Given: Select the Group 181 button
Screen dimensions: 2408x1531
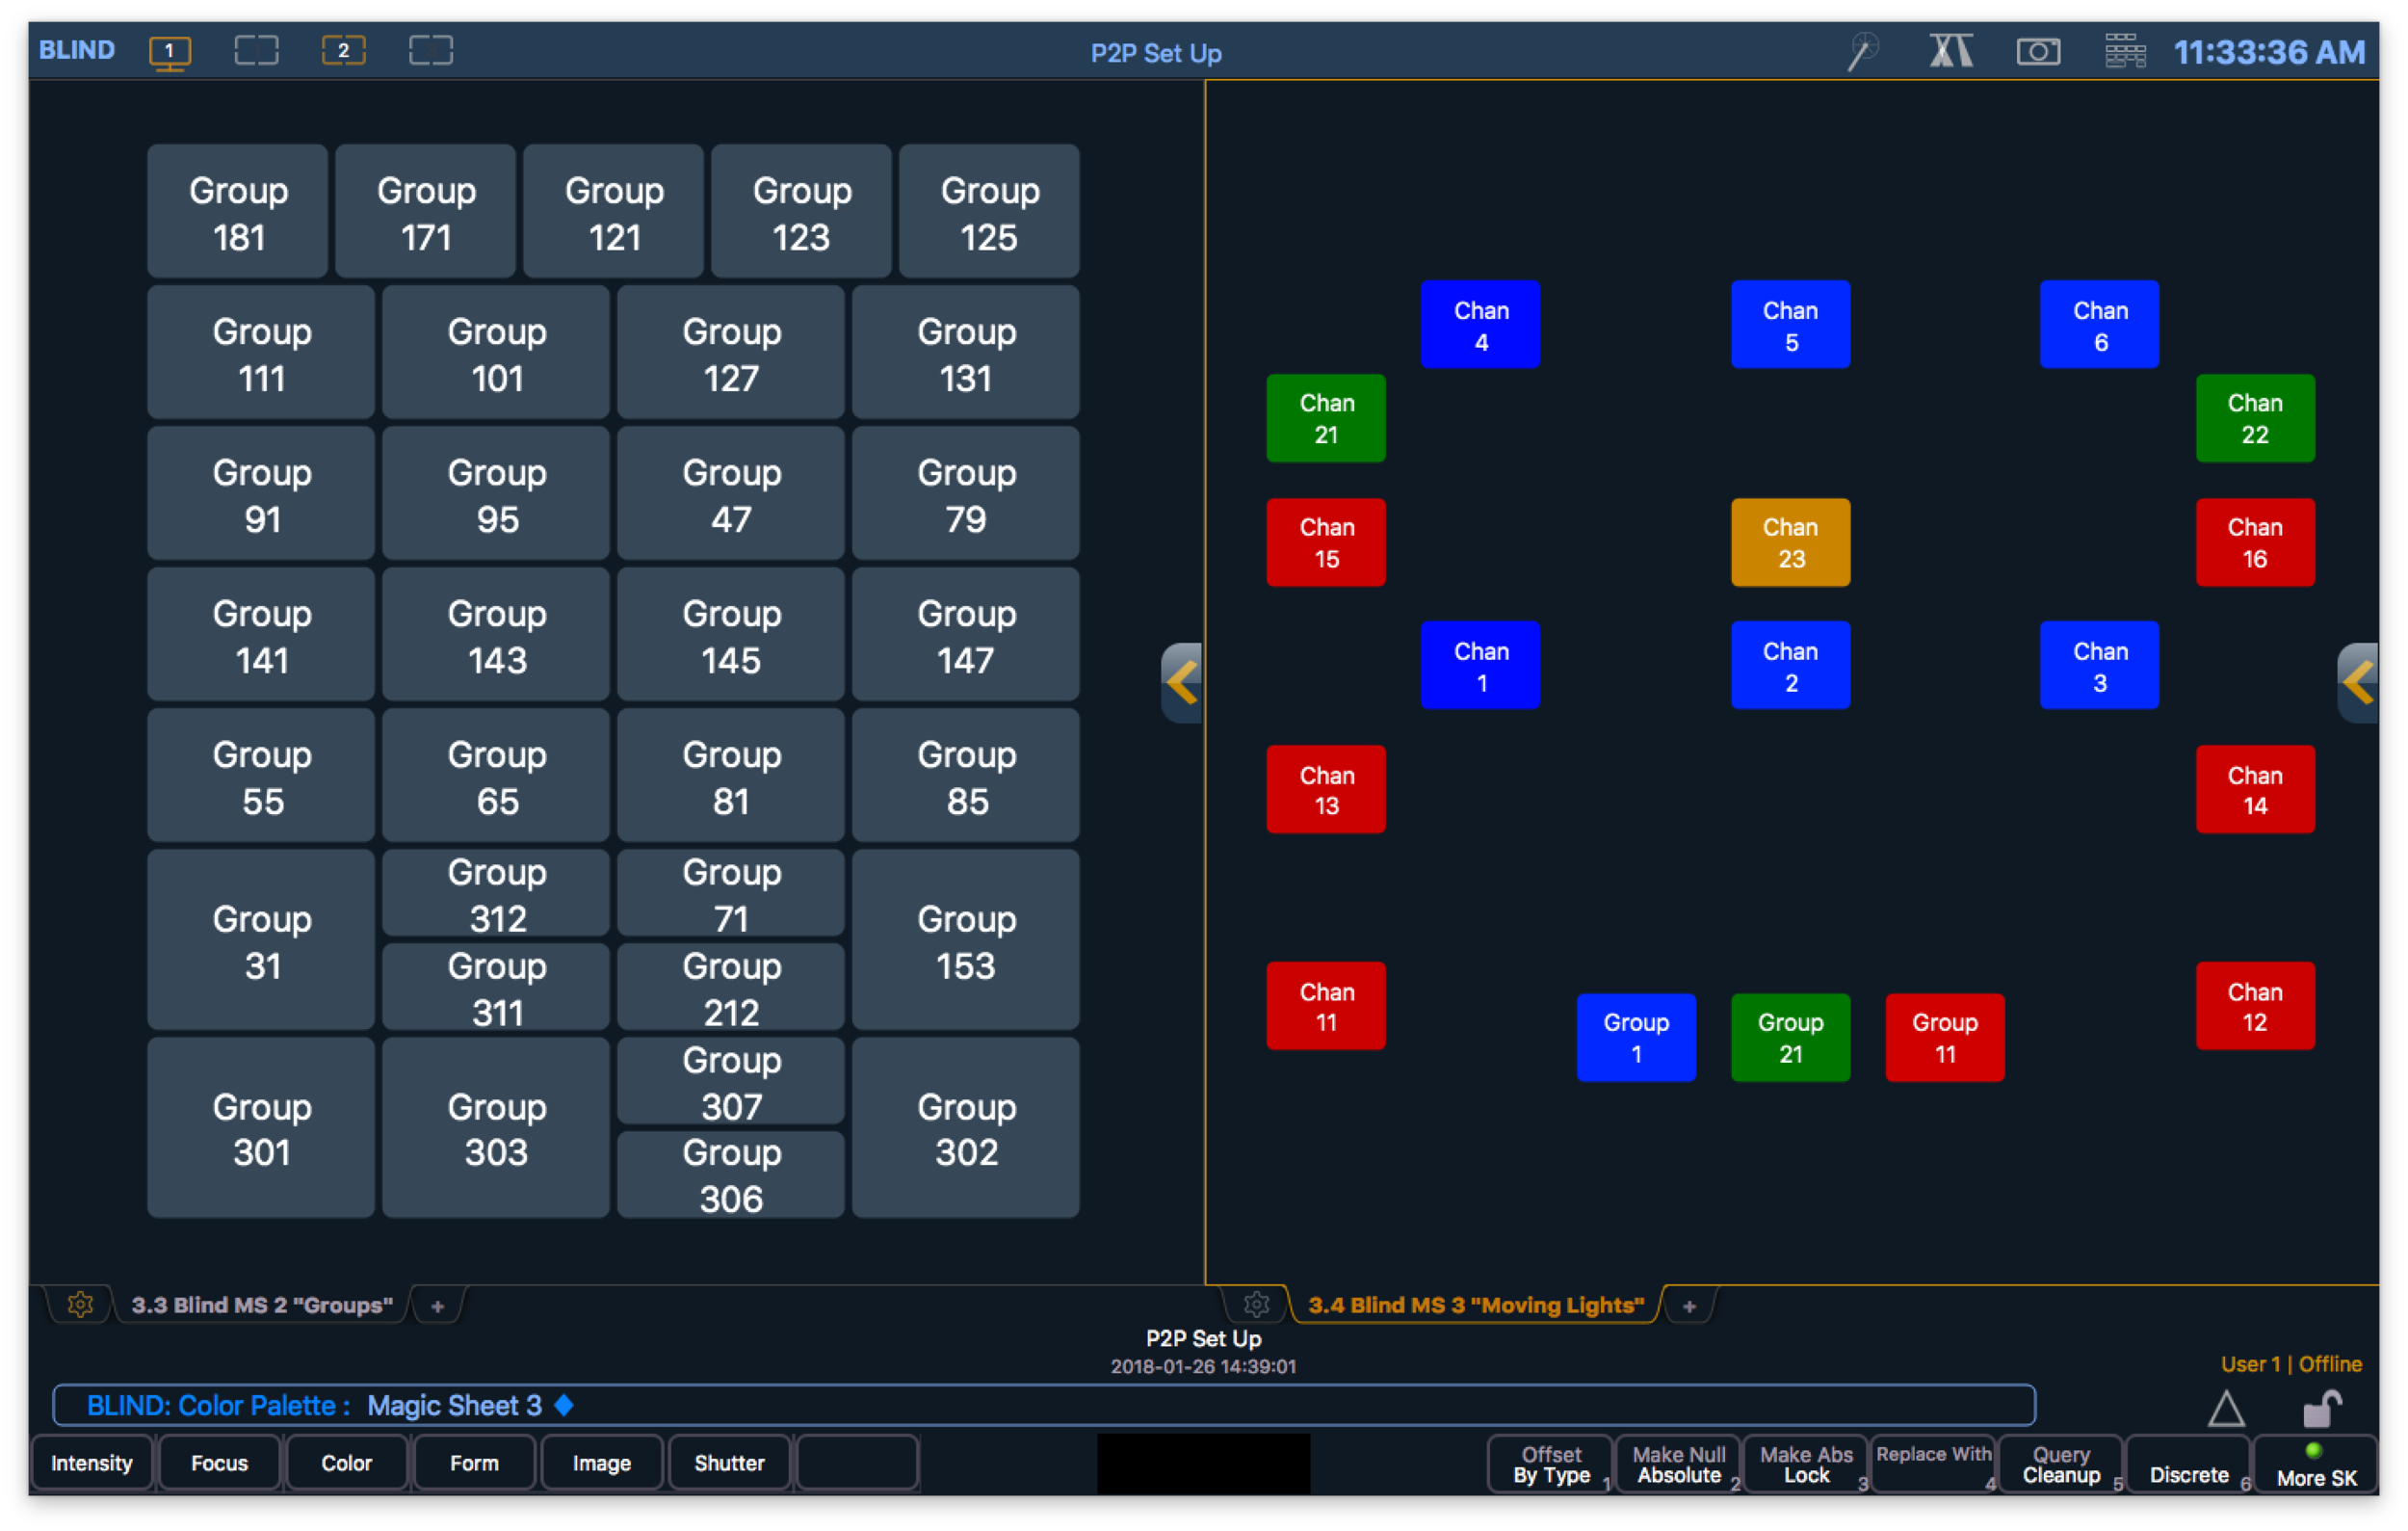Looking at the screenshot, I should 238,212.
